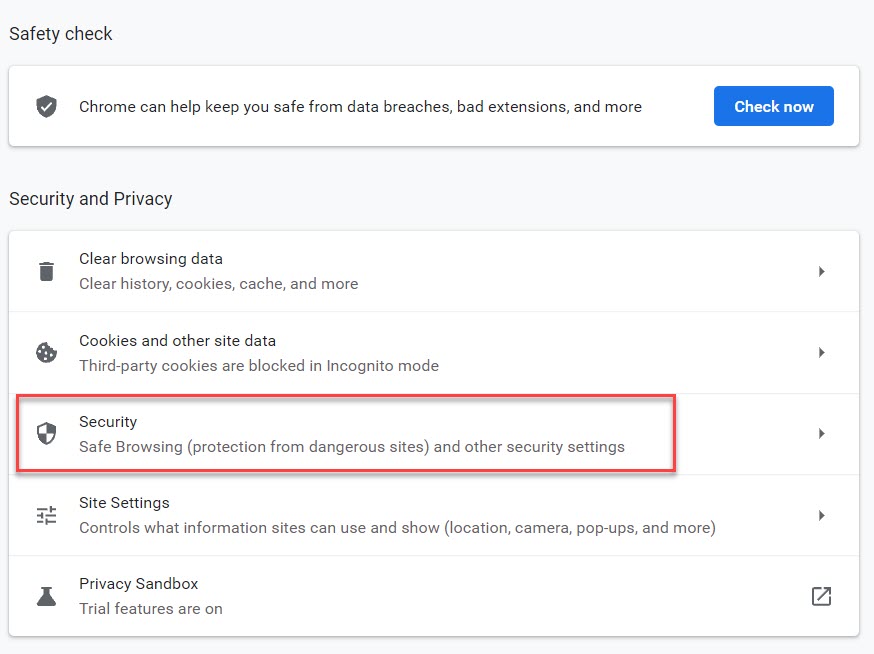The image size is (874, 654).
Task: Open Privacy Sandbox entry
Action: 434,596
